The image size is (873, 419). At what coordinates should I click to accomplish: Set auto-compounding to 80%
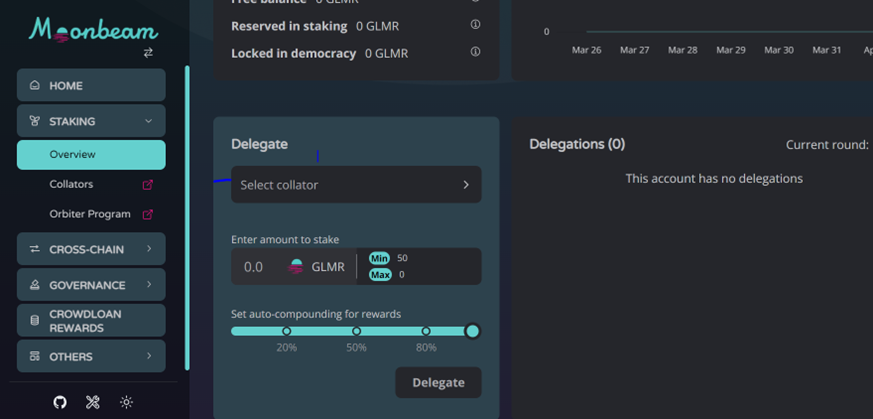point(426,331)
